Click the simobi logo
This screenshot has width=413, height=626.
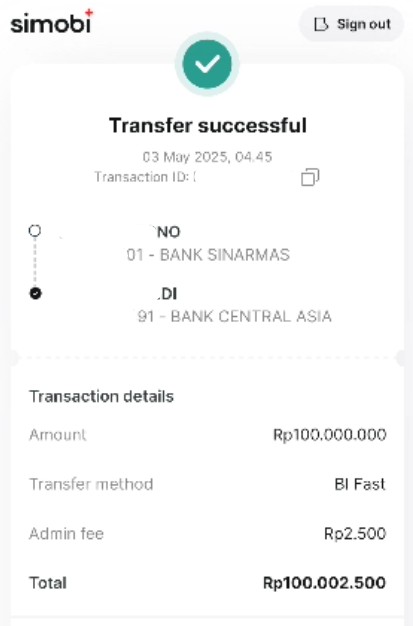click(x=52, y=22)
